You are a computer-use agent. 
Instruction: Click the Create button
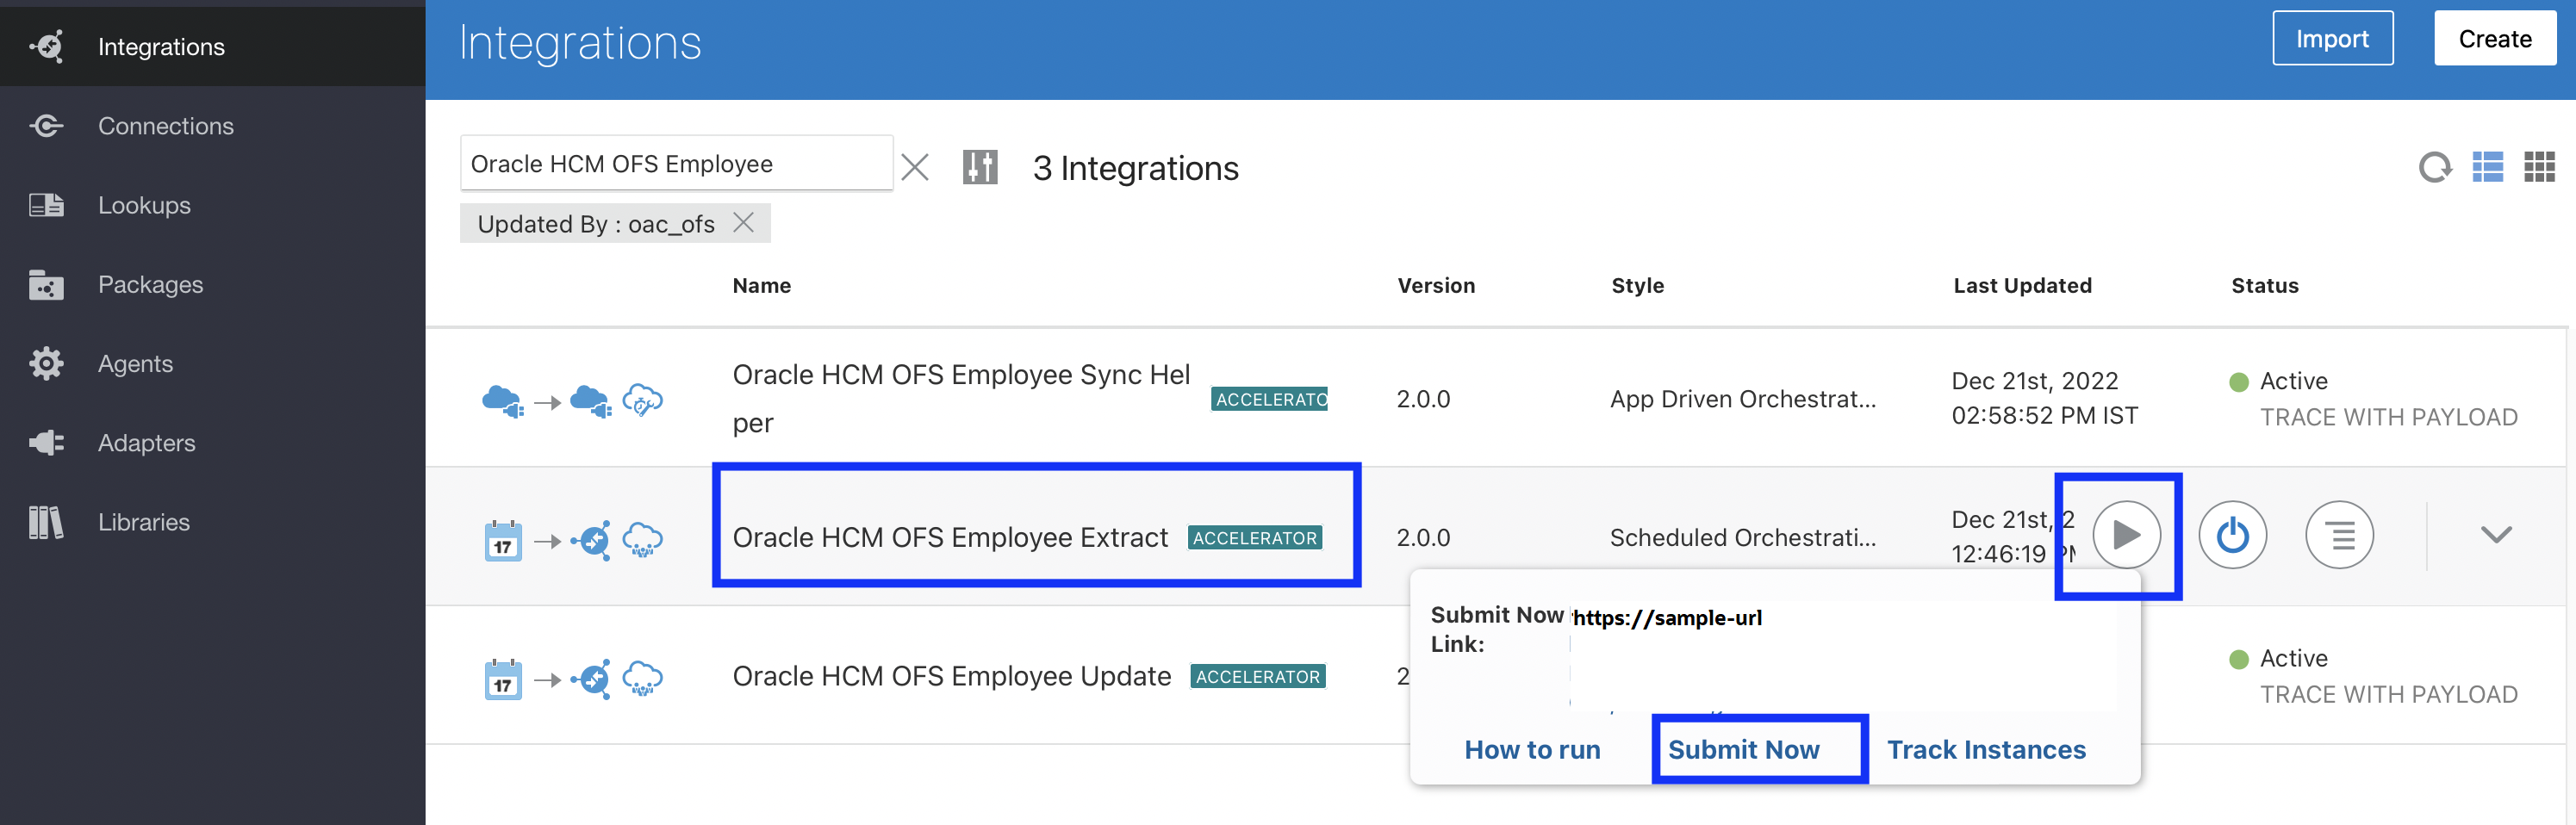click(x=2494, y=38)
